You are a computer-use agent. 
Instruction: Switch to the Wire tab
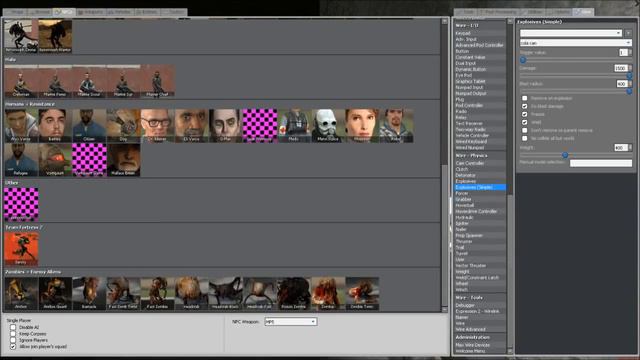pyautogui.click(x=583, y=12)
